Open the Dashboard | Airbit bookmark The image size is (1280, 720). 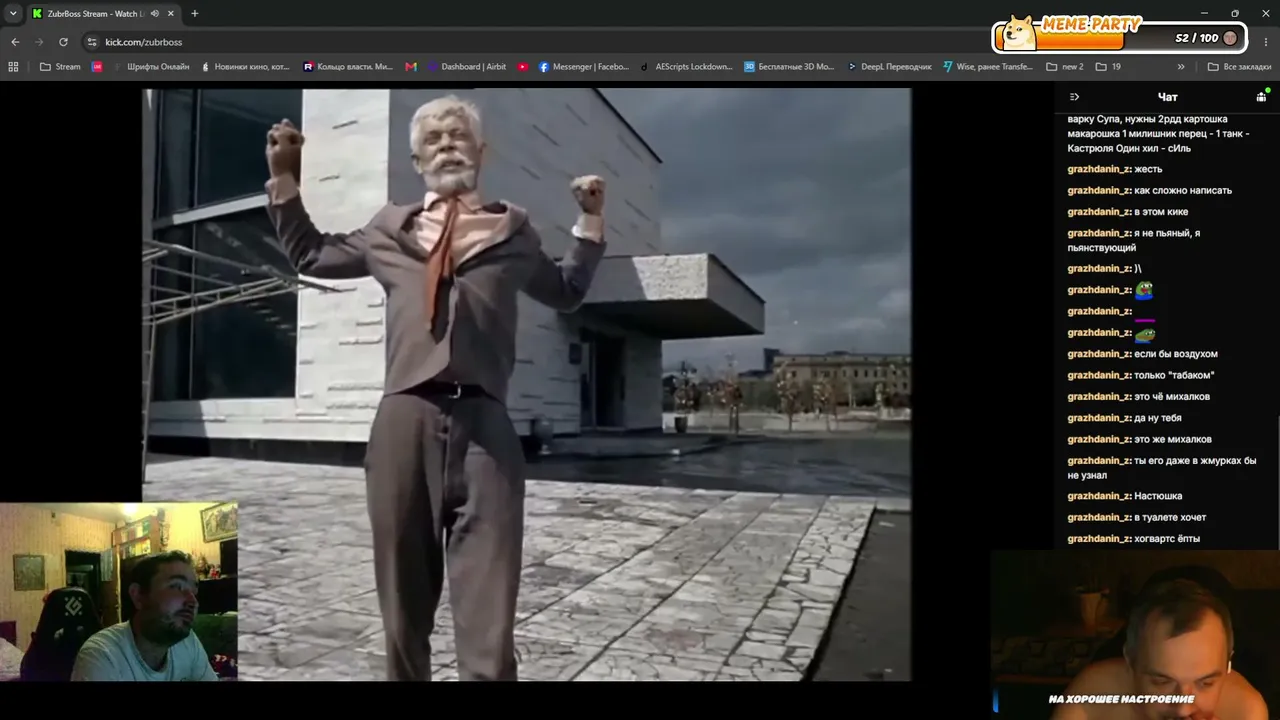pos(467,67)
